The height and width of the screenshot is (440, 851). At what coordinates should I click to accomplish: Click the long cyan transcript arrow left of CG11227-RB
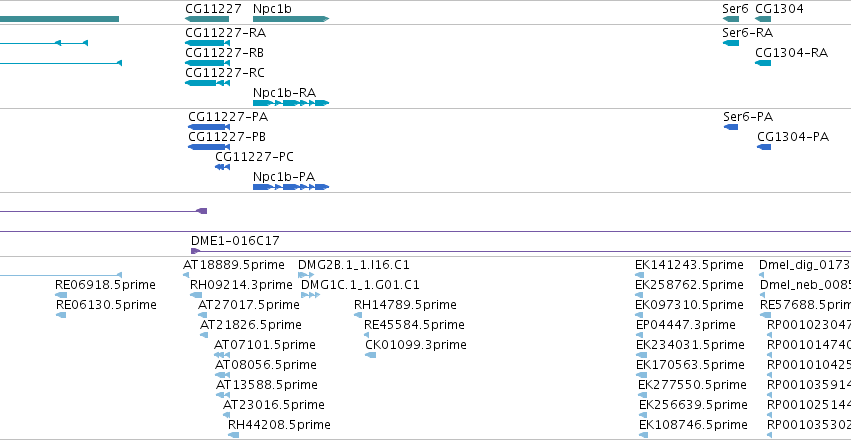coord(61,63)
